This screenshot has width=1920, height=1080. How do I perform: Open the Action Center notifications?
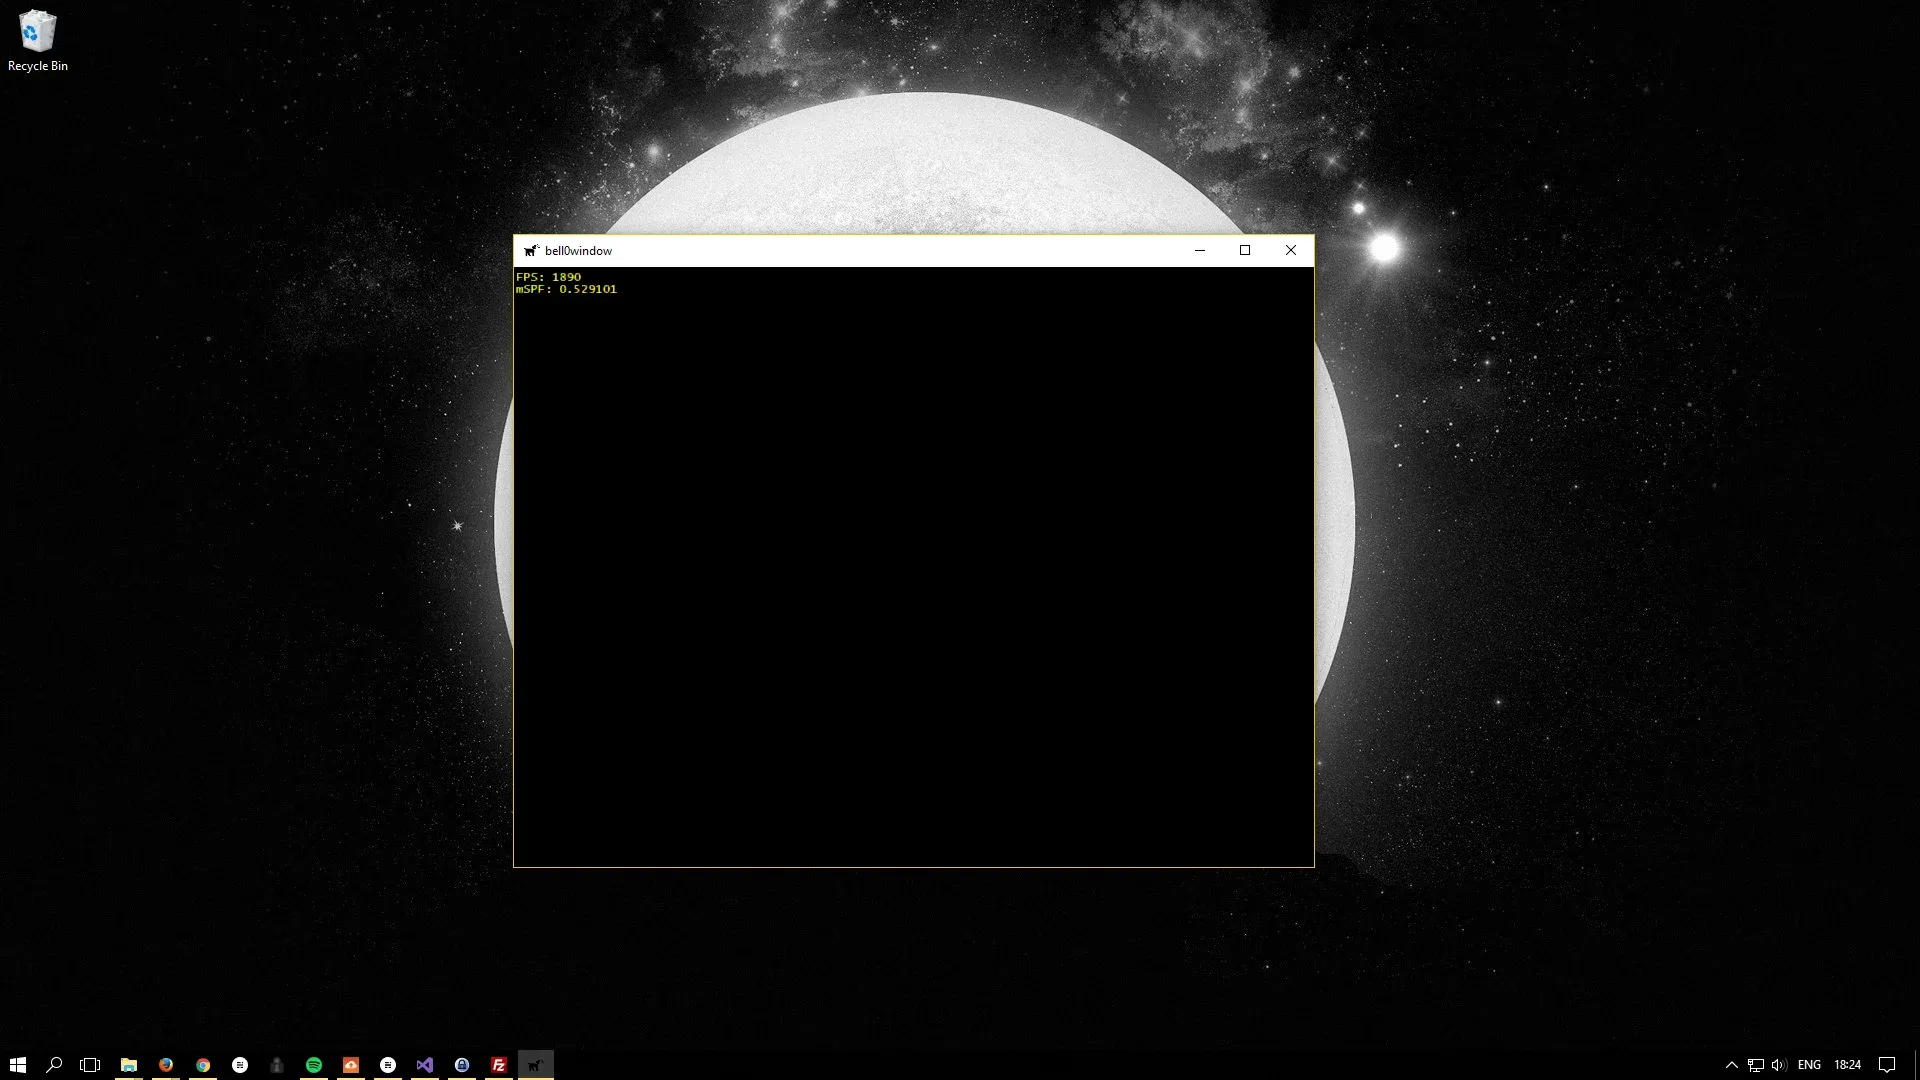click(1887, 1065)
